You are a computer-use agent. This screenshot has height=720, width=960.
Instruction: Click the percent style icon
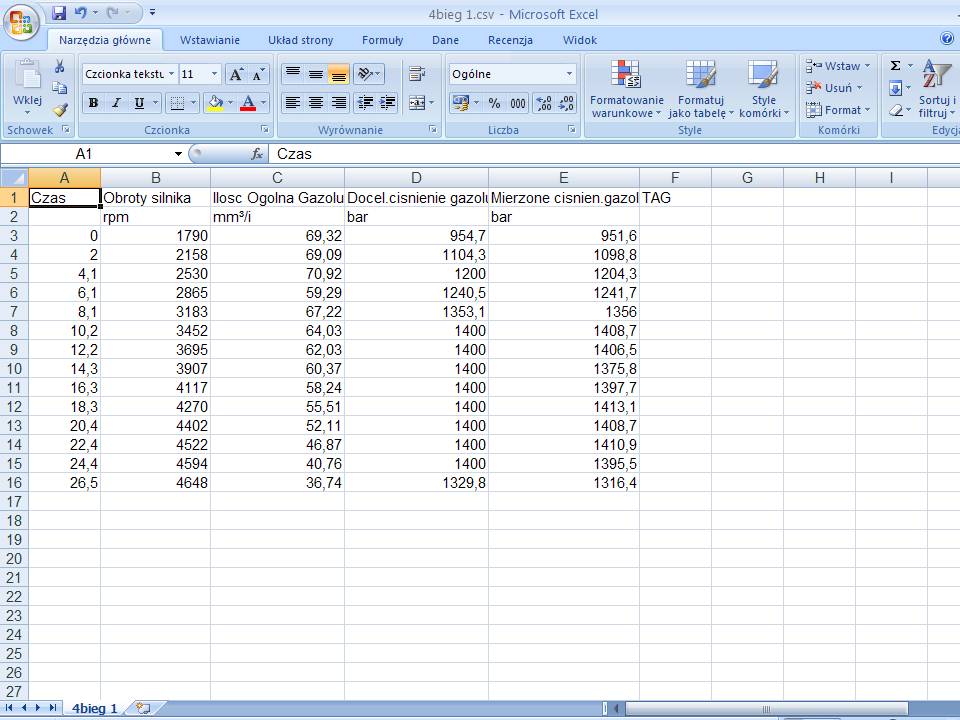494,103
